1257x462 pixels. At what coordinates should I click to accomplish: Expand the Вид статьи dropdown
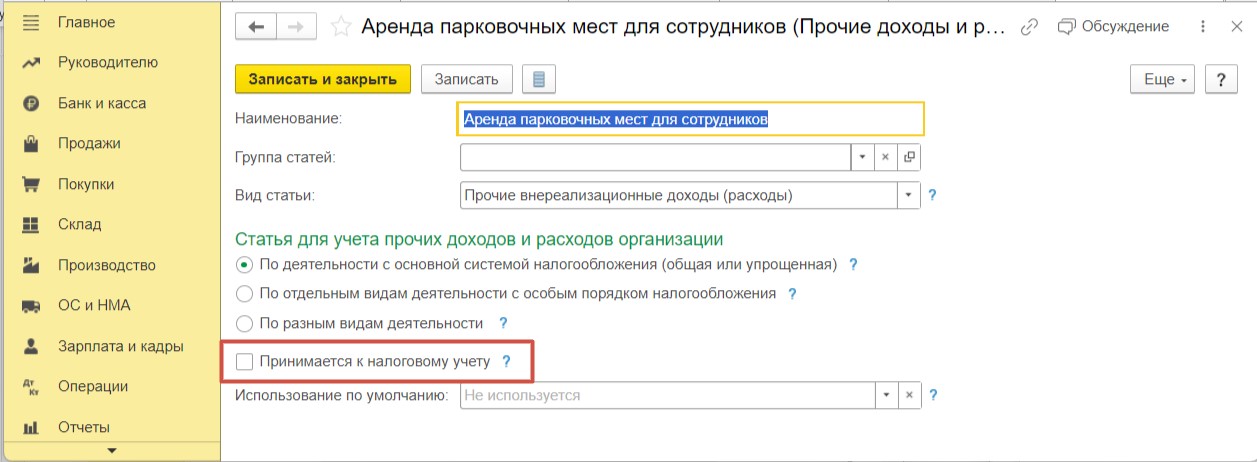click(x=909, y=196)
